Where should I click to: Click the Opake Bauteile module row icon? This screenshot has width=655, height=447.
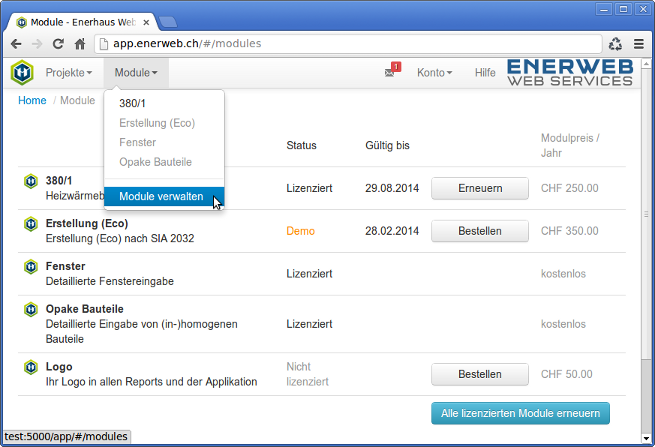pyautogui.click(x=30, y=310)
